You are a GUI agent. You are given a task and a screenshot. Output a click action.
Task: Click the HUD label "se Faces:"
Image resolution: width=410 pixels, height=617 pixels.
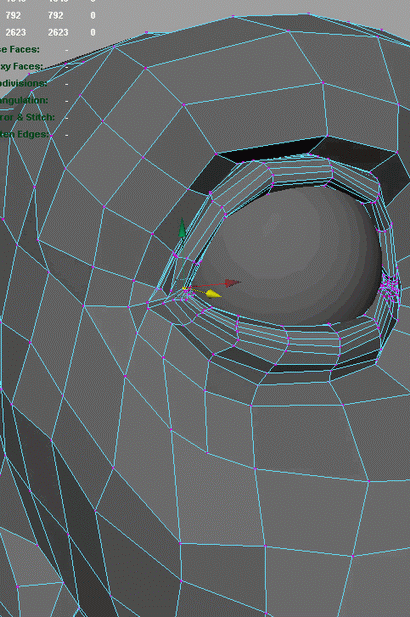point(20,49)
